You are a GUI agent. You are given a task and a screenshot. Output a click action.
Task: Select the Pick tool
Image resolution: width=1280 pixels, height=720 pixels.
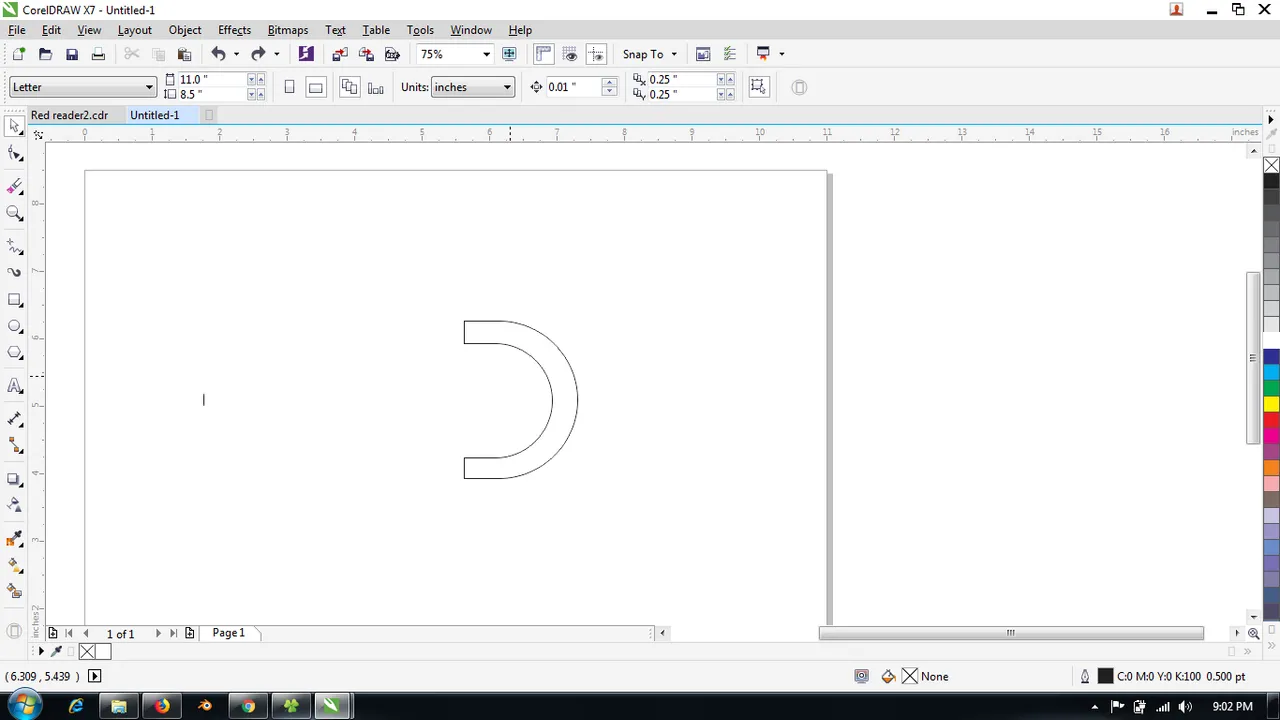[14, 127]
